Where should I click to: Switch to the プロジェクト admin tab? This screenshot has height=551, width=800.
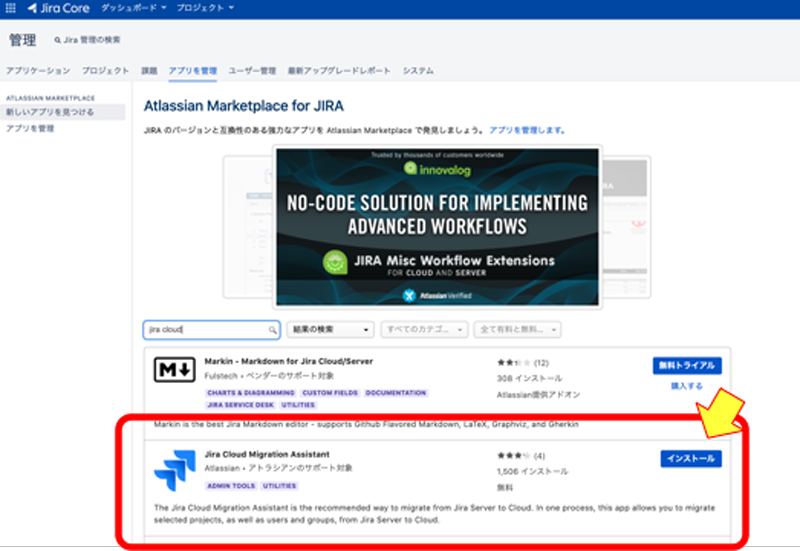pyautogui.click(x=106, y=71)
